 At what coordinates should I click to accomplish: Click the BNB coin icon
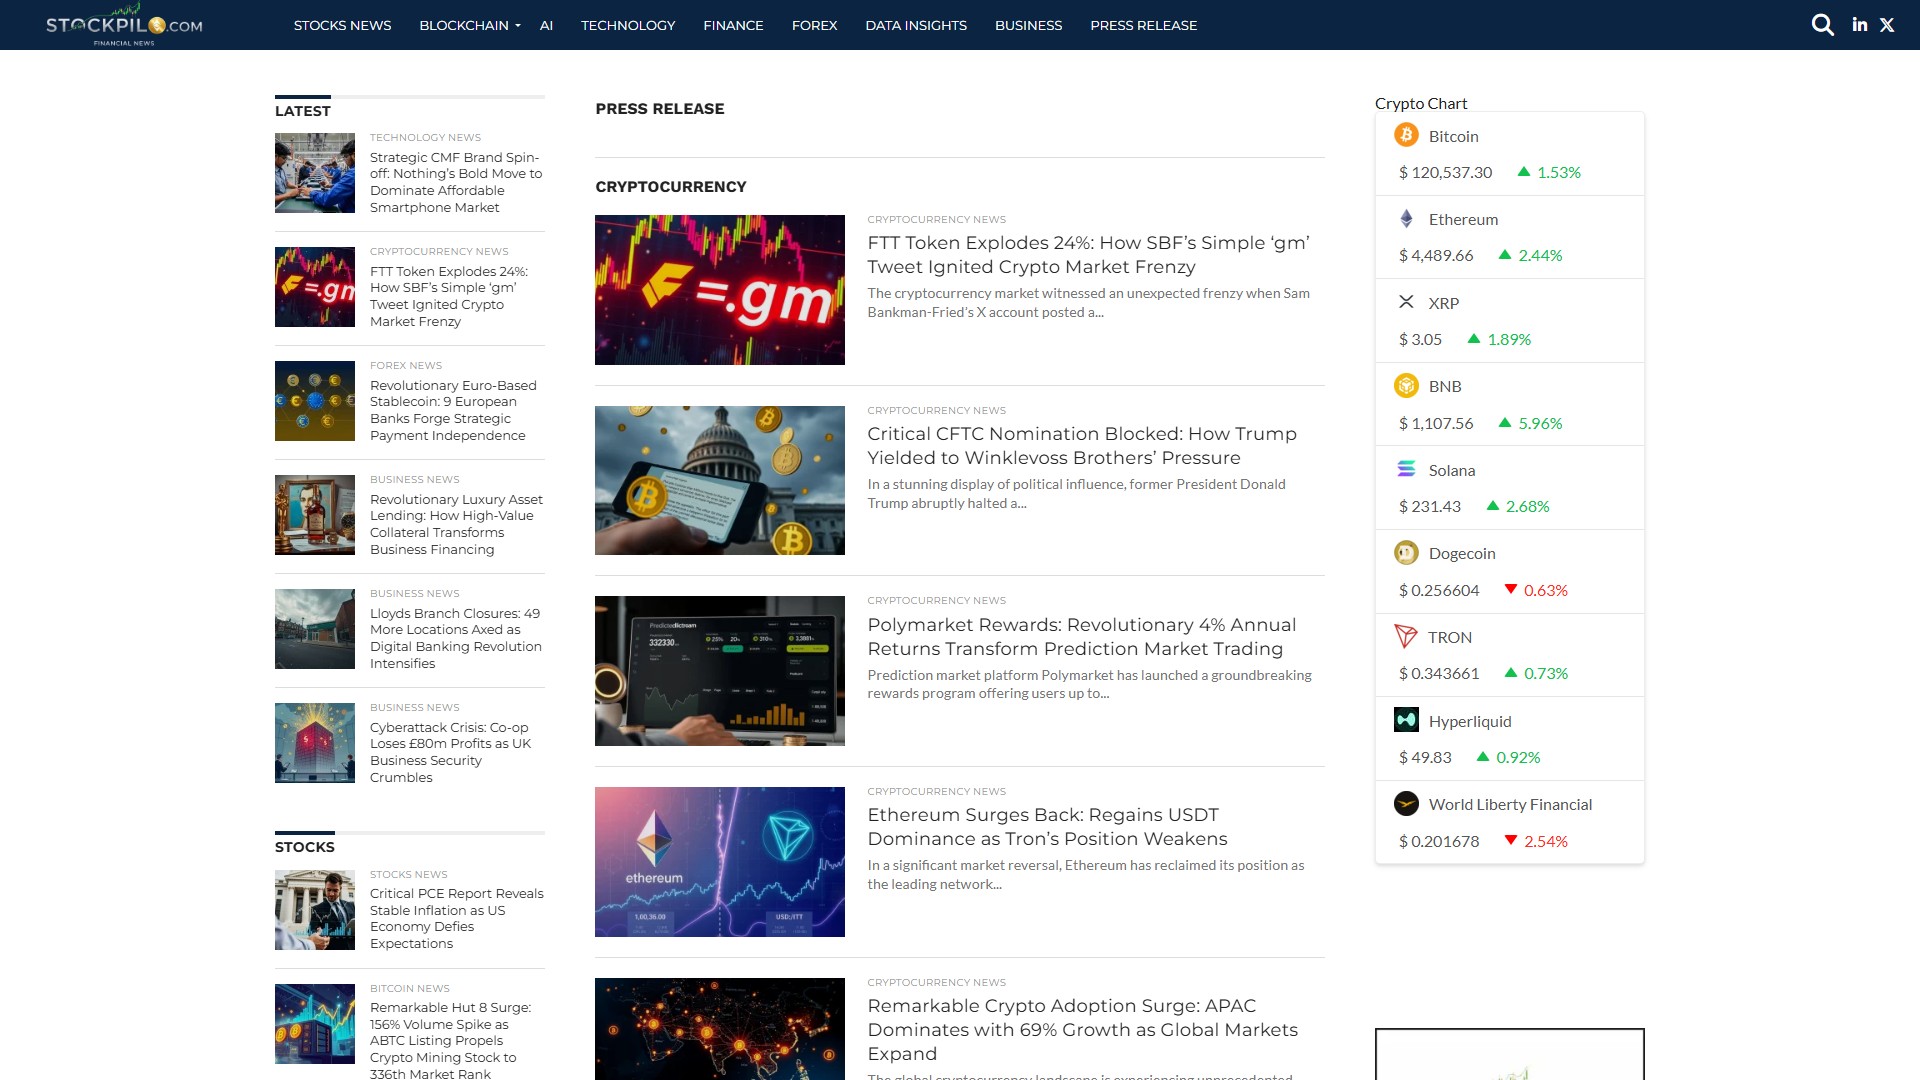(x=1406, y=386)
